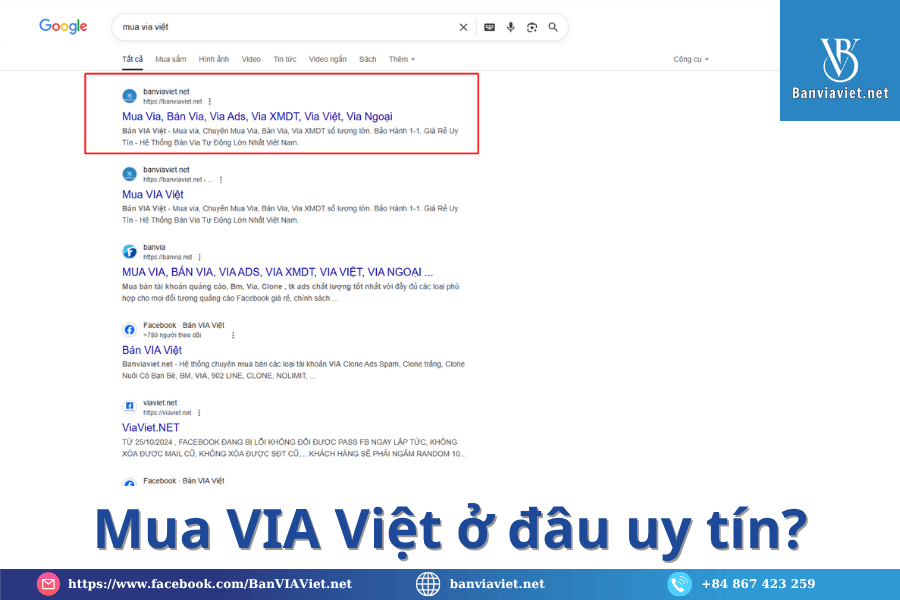Click '>780 người theo dõi' text
Viewport: 900px width, 600px height.
172,335
